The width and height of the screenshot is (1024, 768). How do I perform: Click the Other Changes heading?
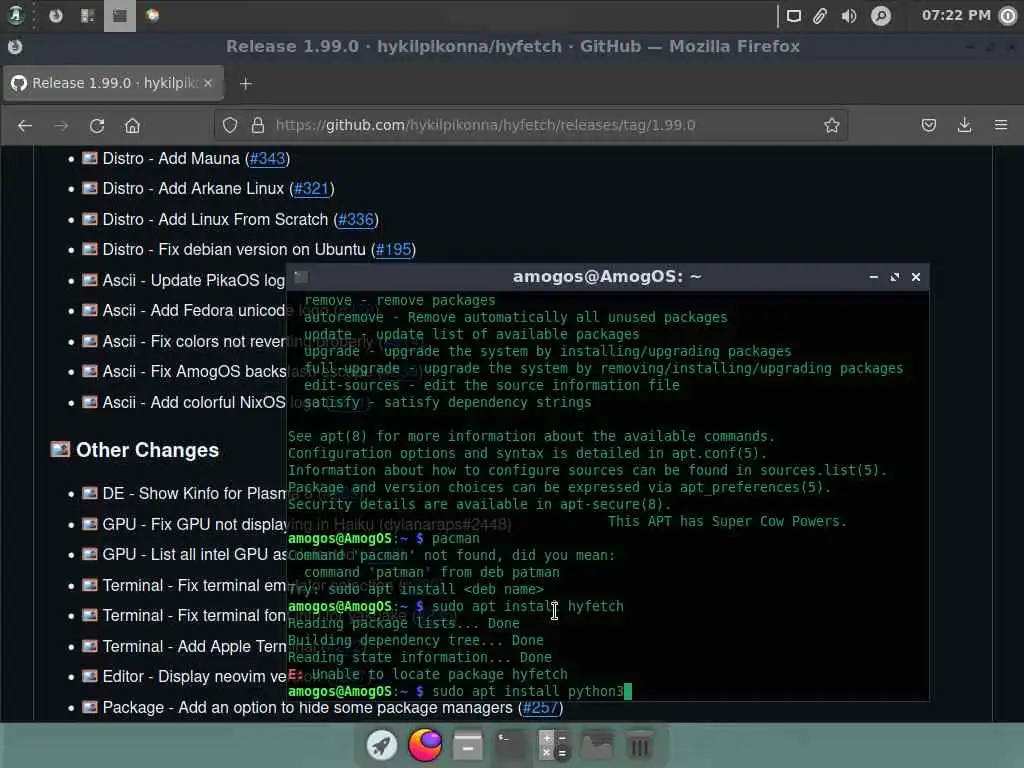(x=147, y=451)
